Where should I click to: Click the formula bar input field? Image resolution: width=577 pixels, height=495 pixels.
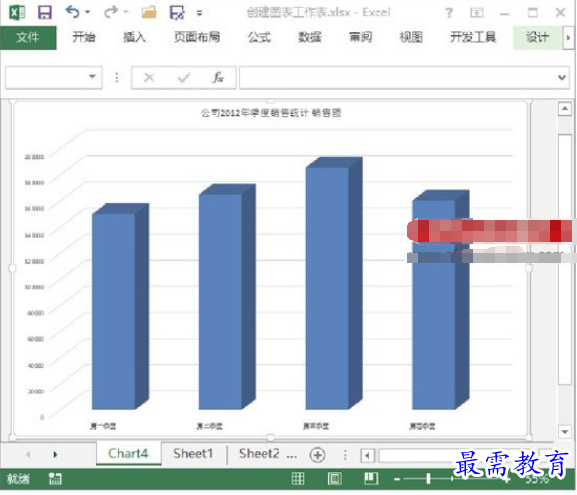point(397,77)
